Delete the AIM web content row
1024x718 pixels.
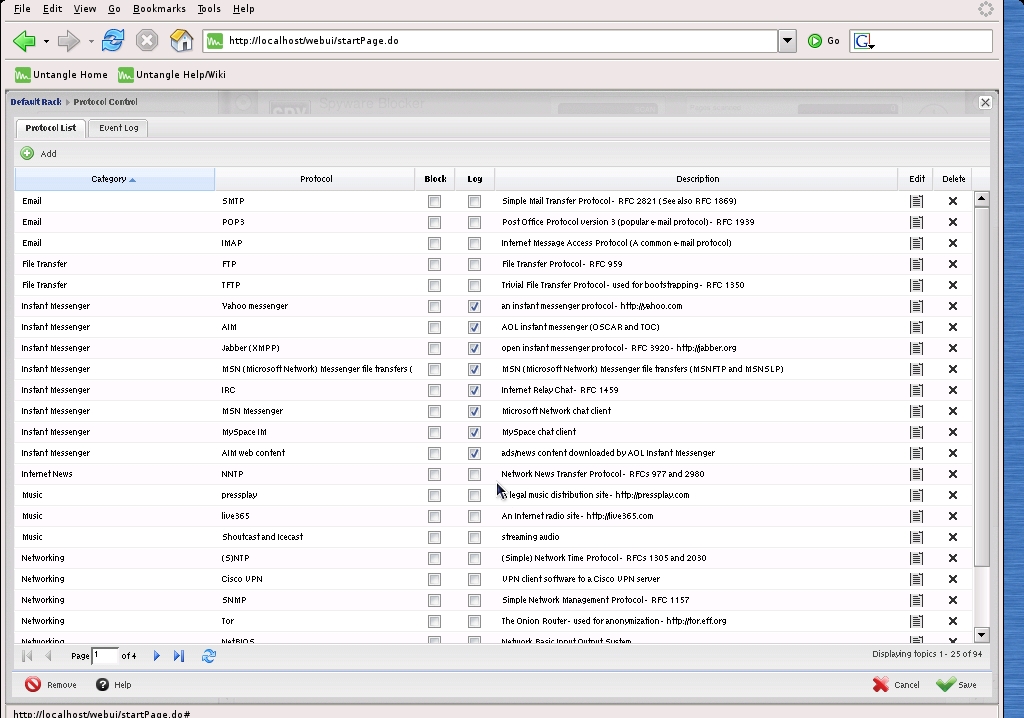pyautogui.click(x=953, y=453)
